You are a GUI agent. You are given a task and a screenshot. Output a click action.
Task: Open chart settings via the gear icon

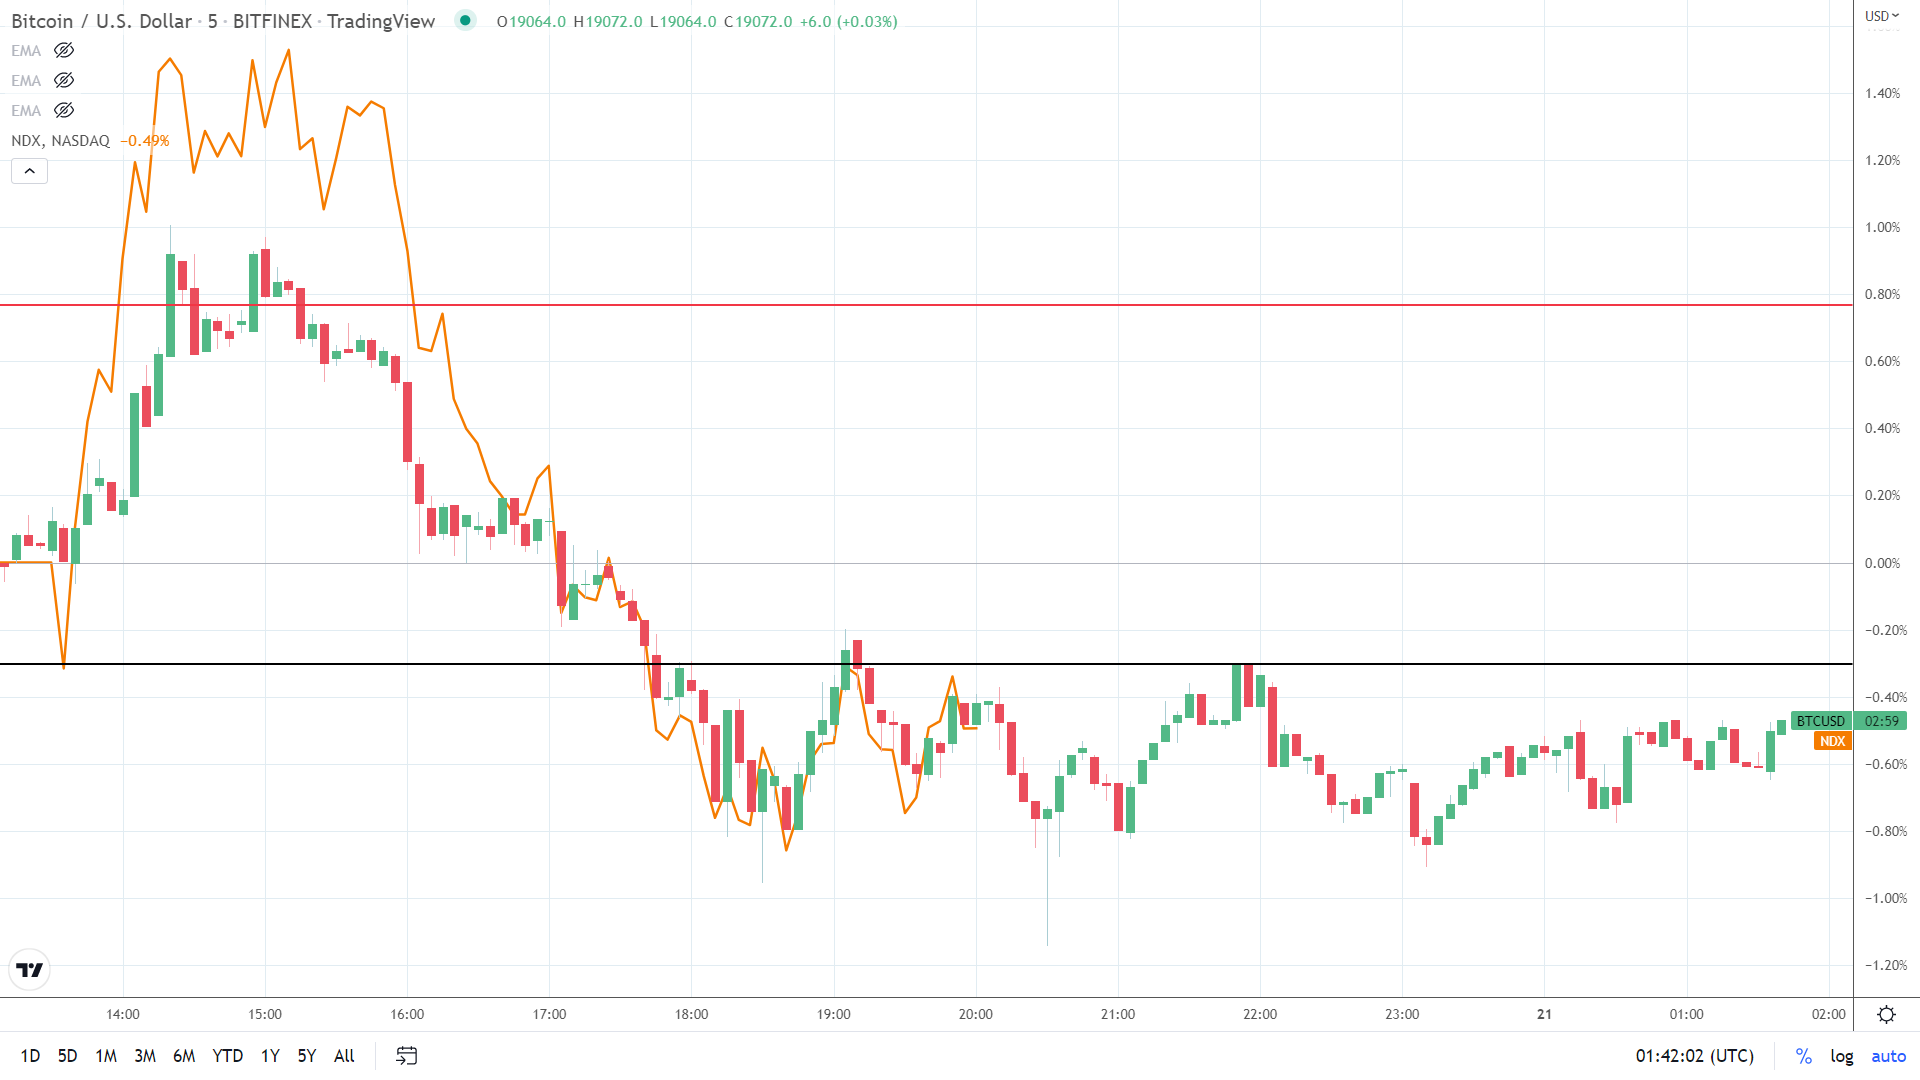[1888, 1012]
